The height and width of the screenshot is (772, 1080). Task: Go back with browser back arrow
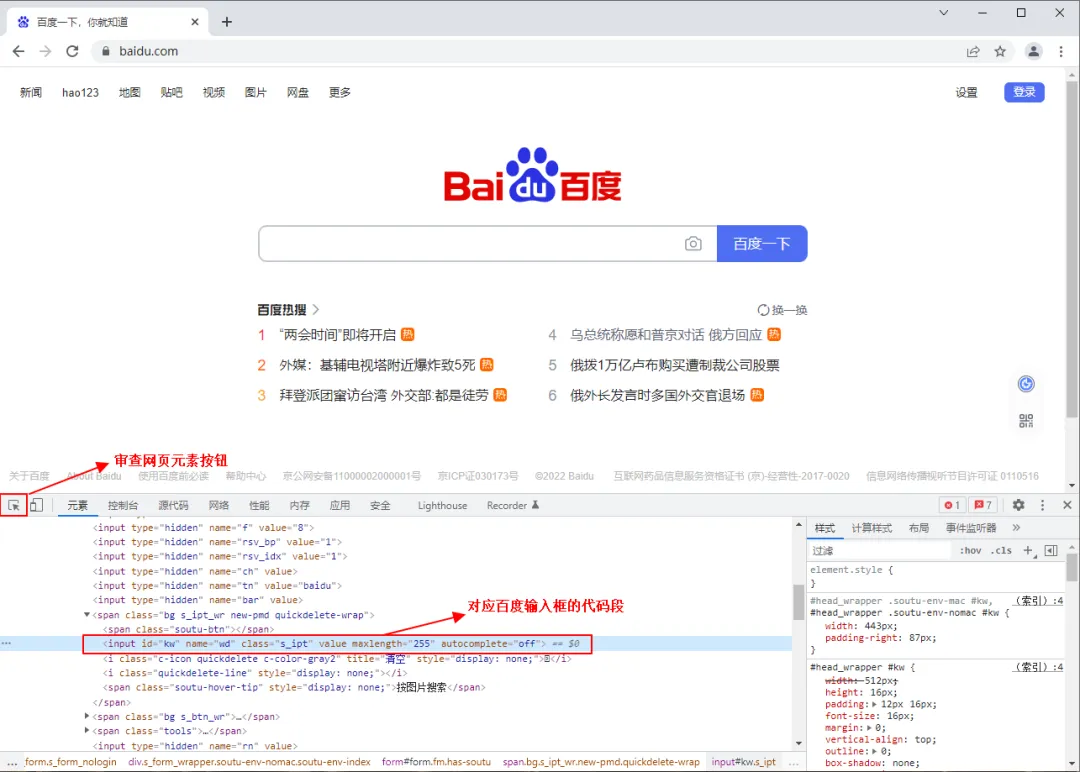[19, 51]
